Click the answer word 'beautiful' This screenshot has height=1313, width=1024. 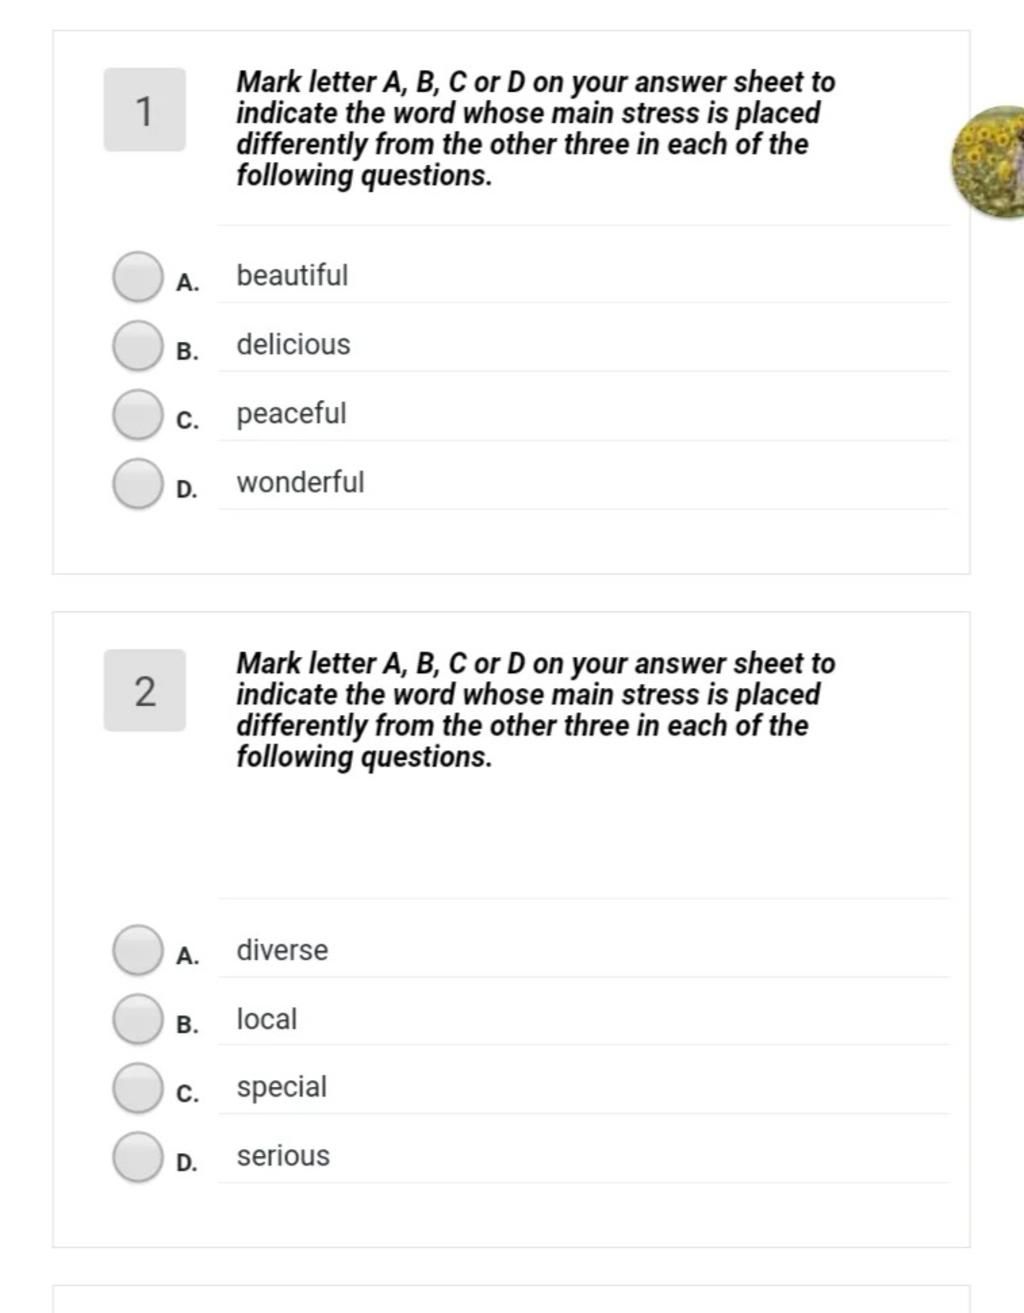pos(292,275)
